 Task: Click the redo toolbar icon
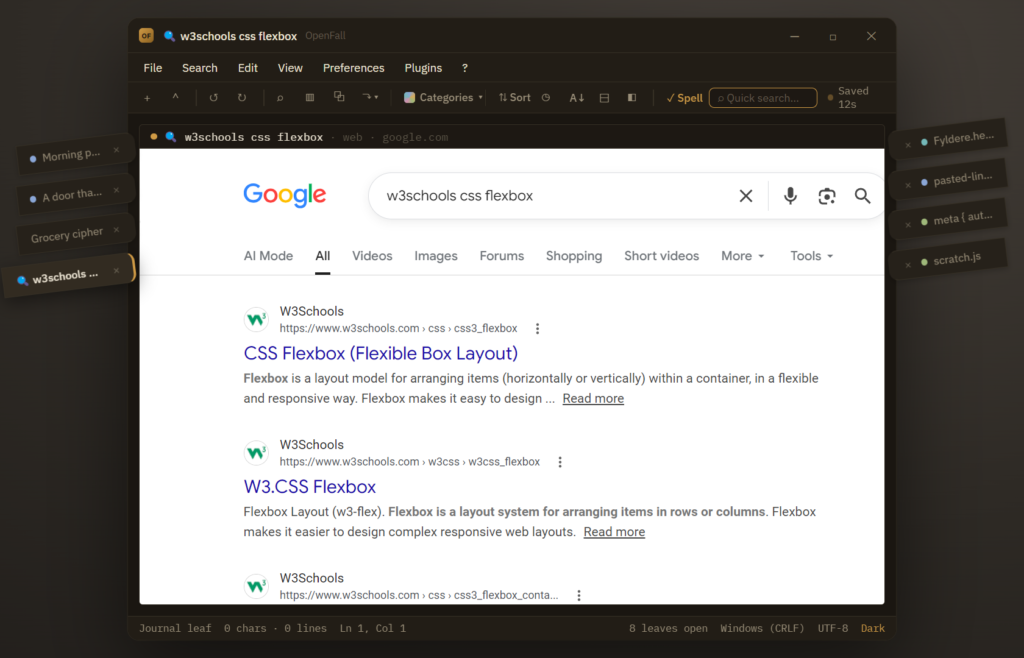click(x=242, y=98)
